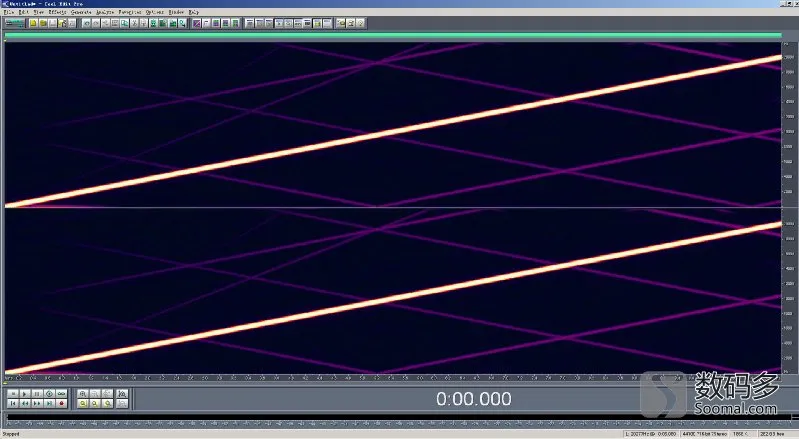Pause playback in the transport panel
Viewport: 799px width, 439px height.
37,394
